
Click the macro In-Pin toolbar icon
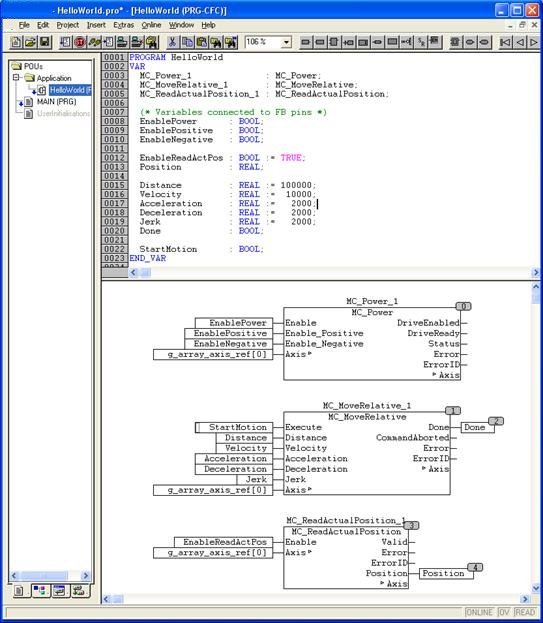(x=470, y=42)
